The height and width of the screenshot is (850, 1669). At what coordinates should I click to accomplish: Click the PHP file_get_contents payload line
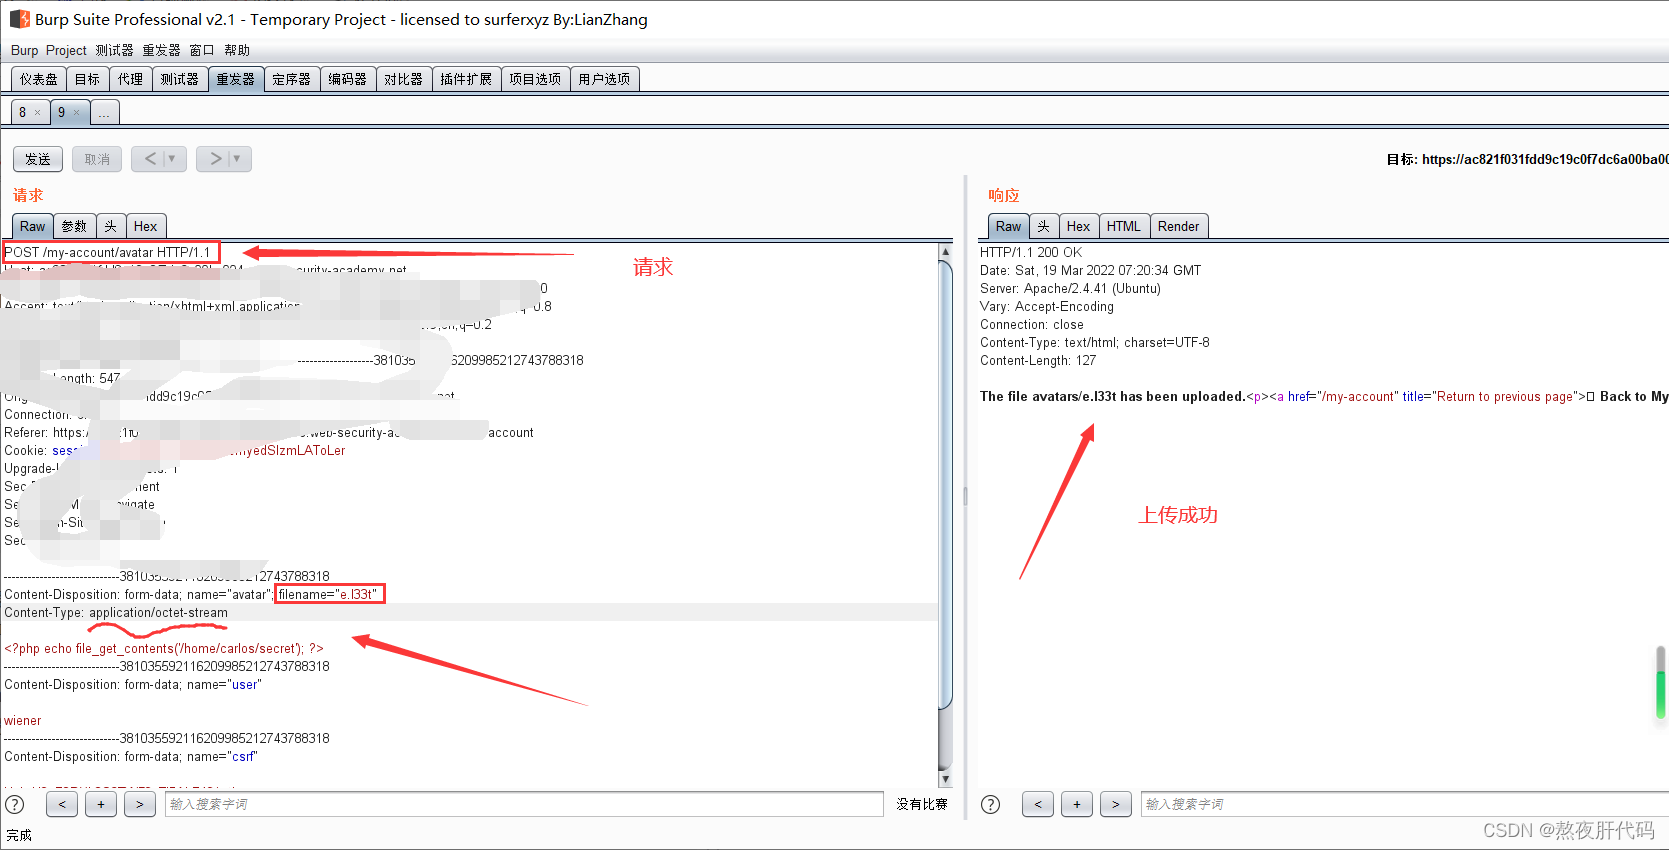pyautogui.click(x=164, y=648)
